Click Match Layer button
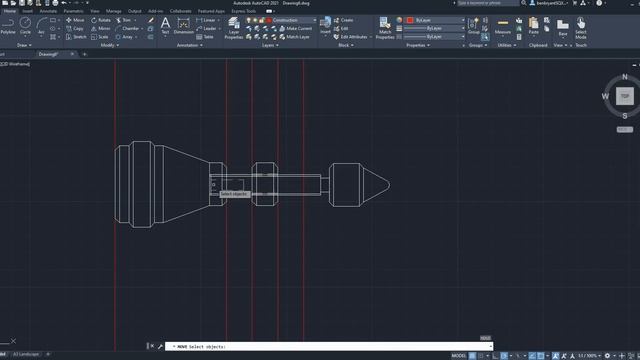Screen dimensions: 640x360 (295, 37)
